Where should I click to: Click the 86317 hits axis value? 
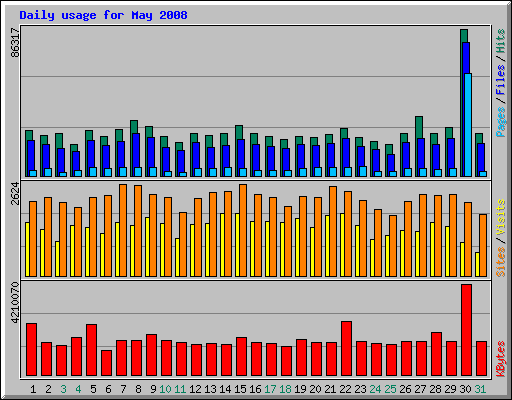(x=15, y=42)
